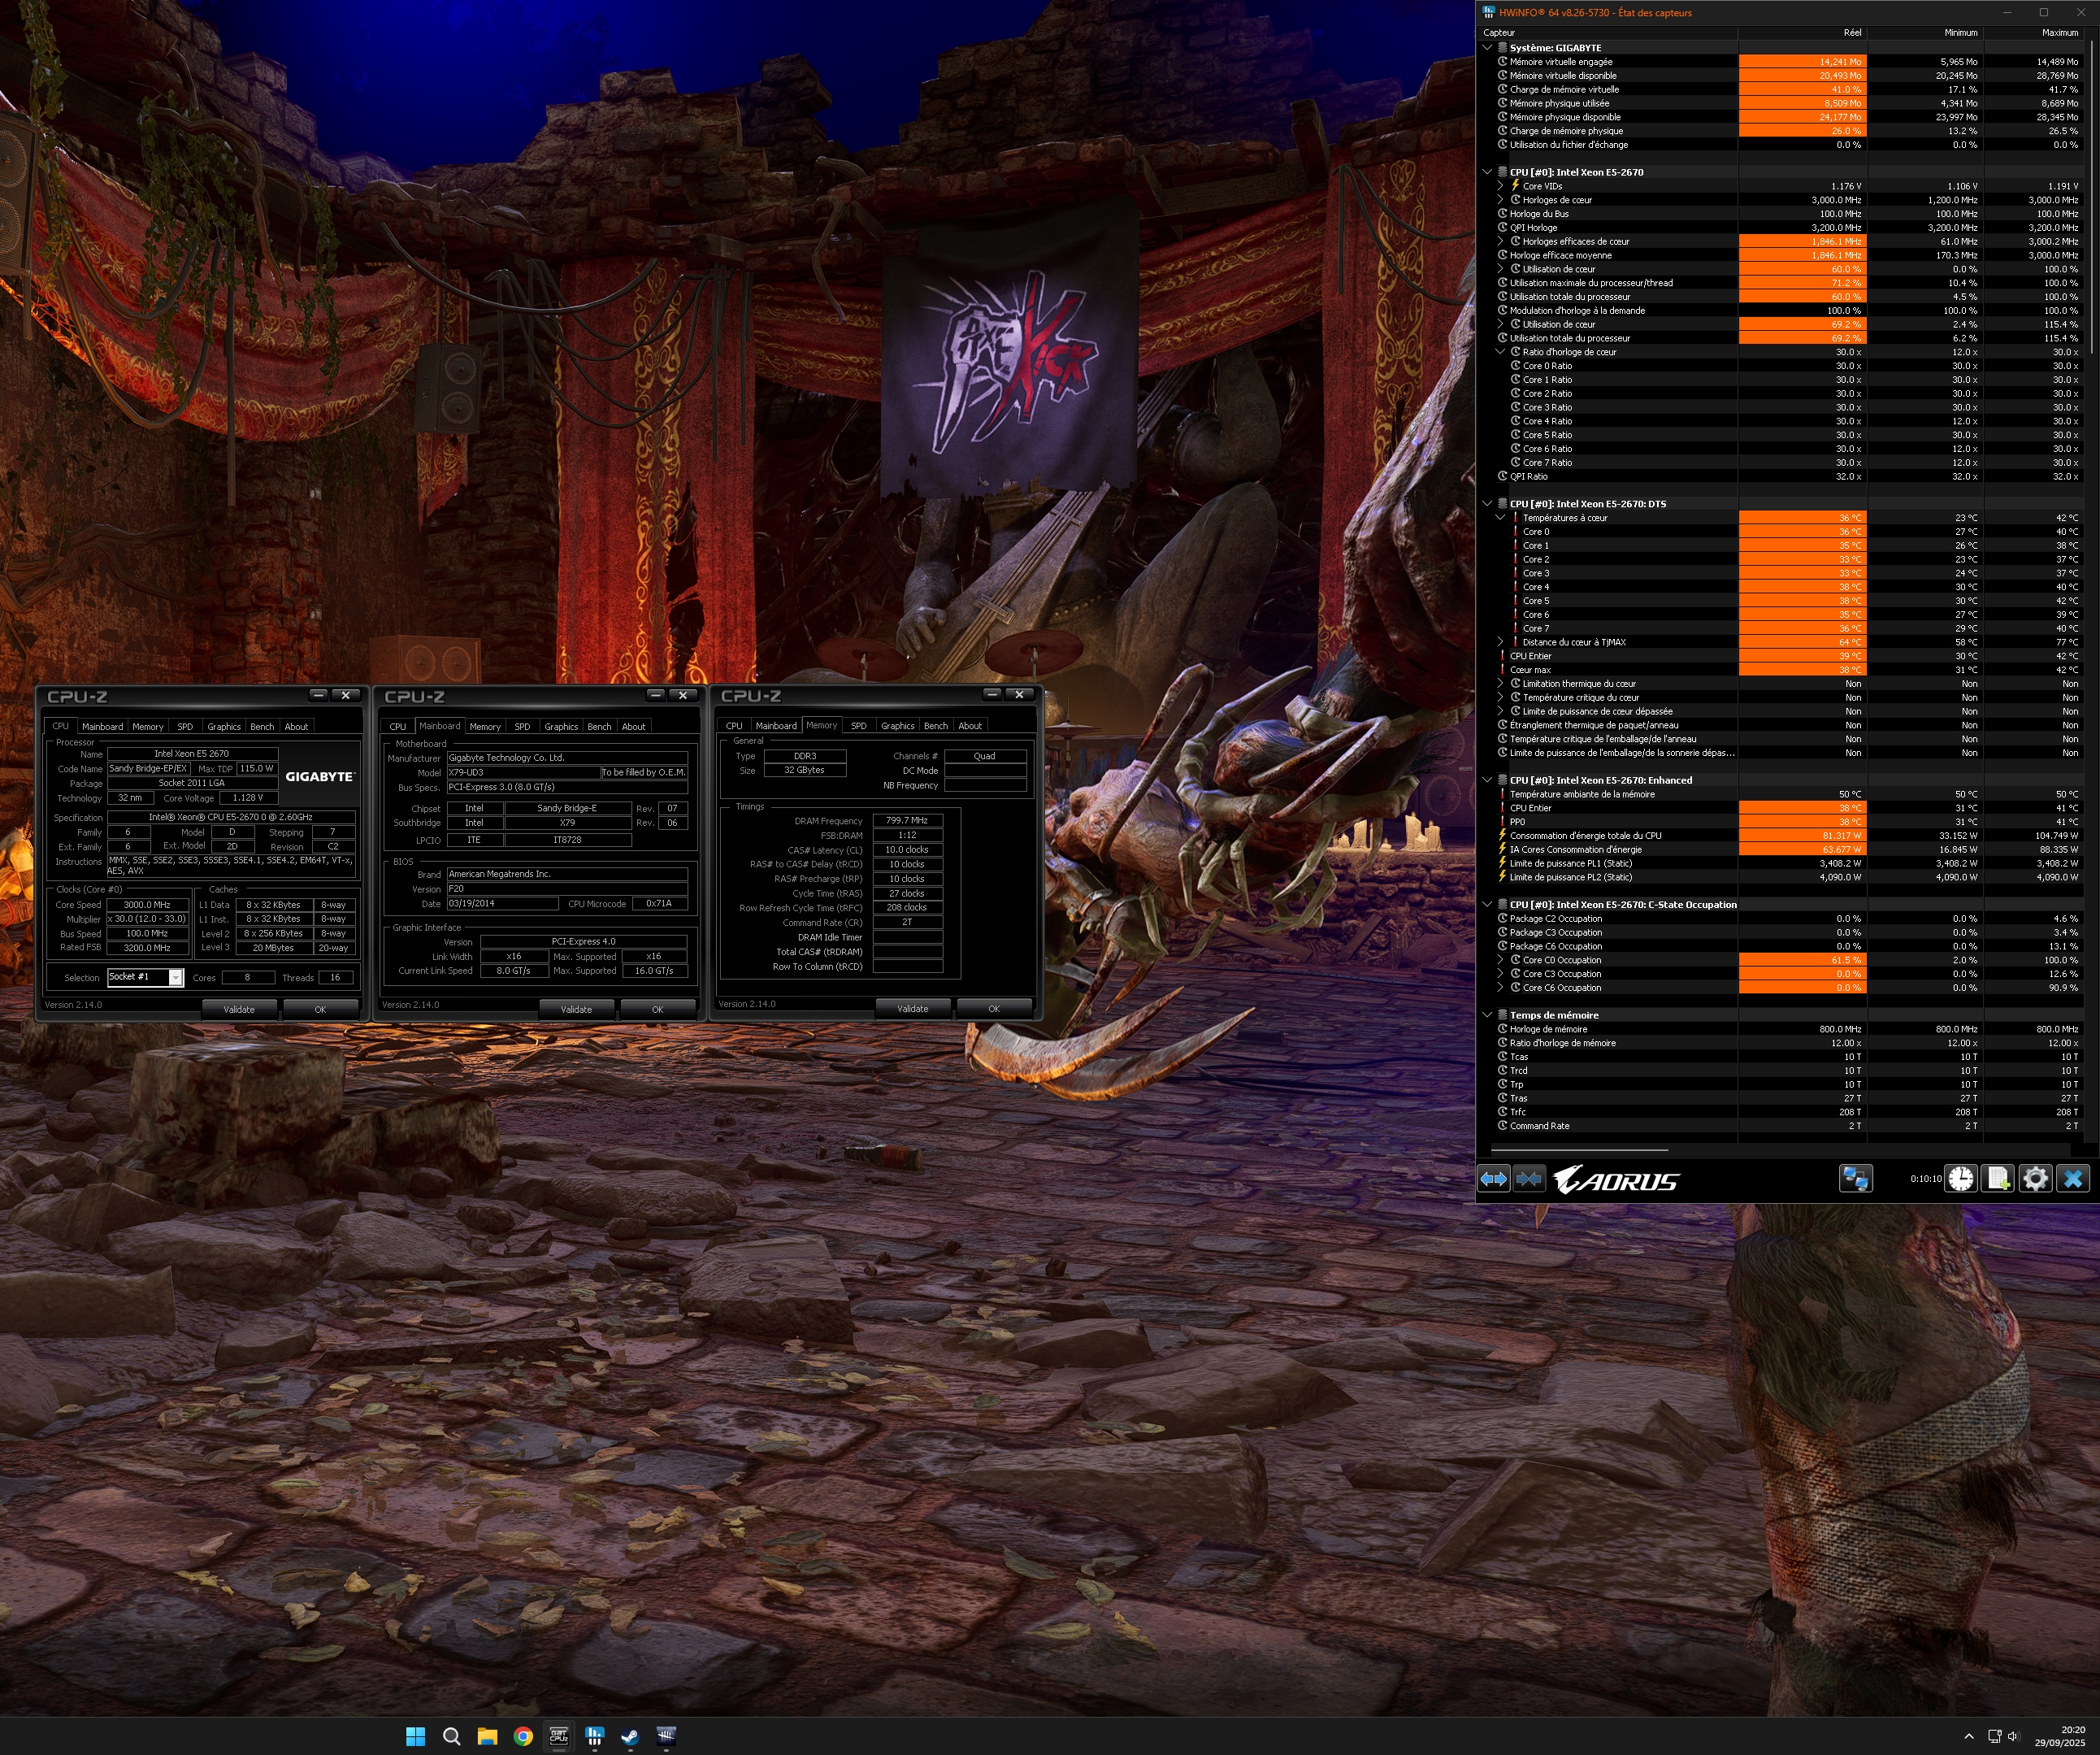This screenshot has width=2100, height=1755.
Task: Click HWiNFO expand columns arrows button
Action: click(1493, 1179)
